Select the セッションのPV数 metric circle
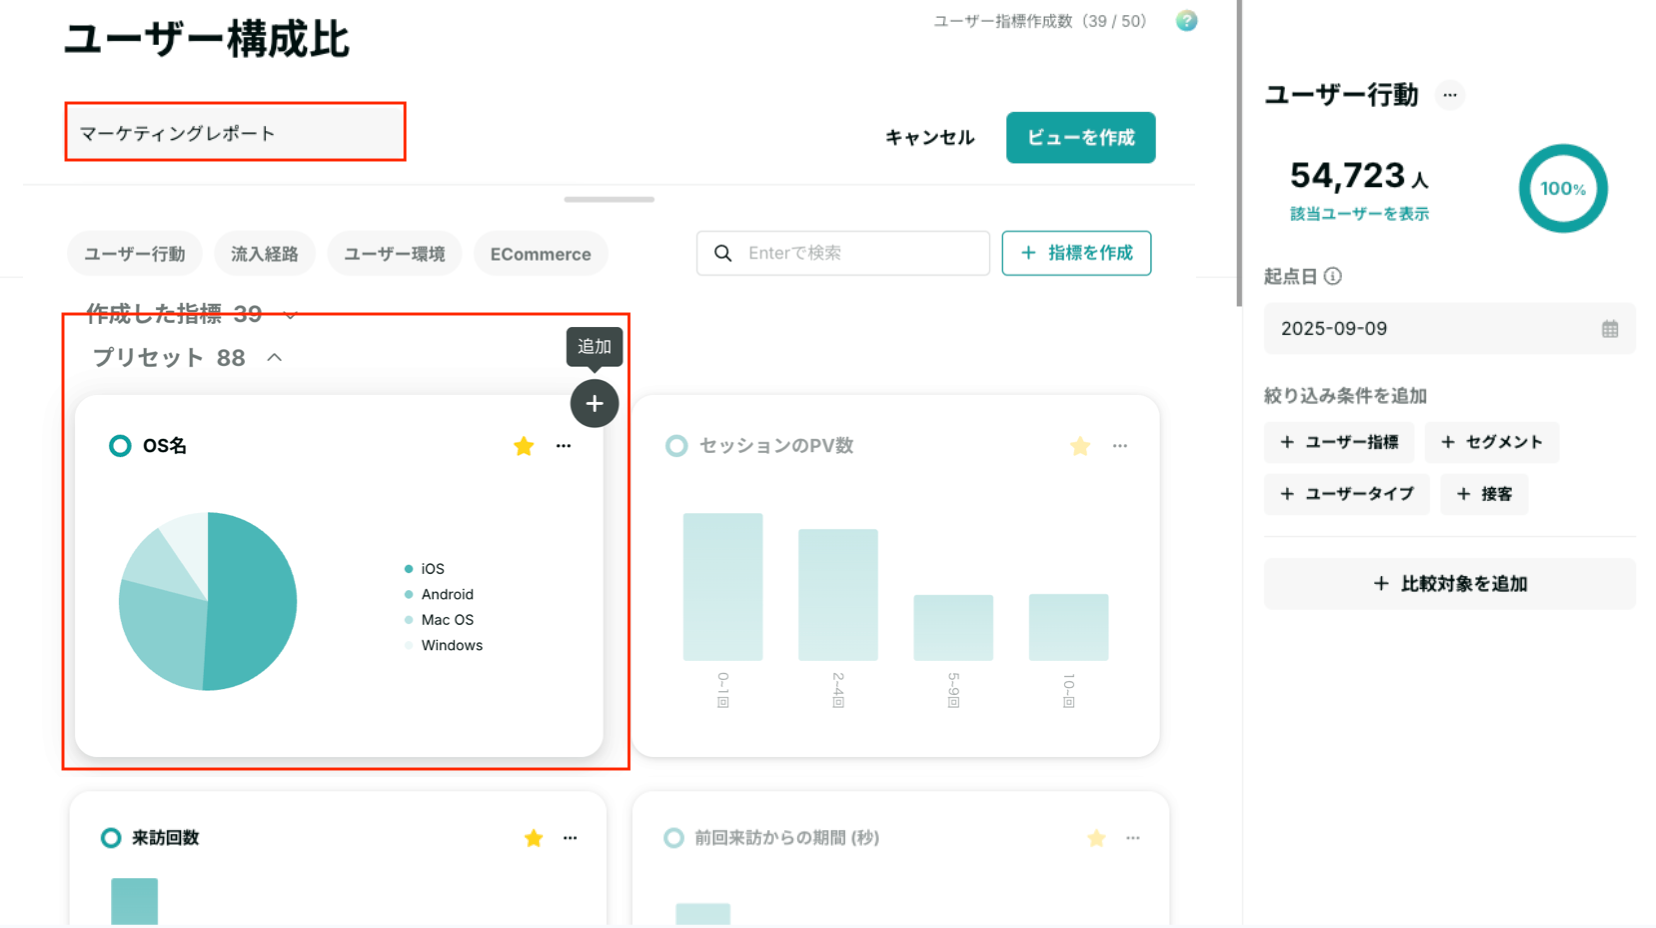 (x=677, y=446)
